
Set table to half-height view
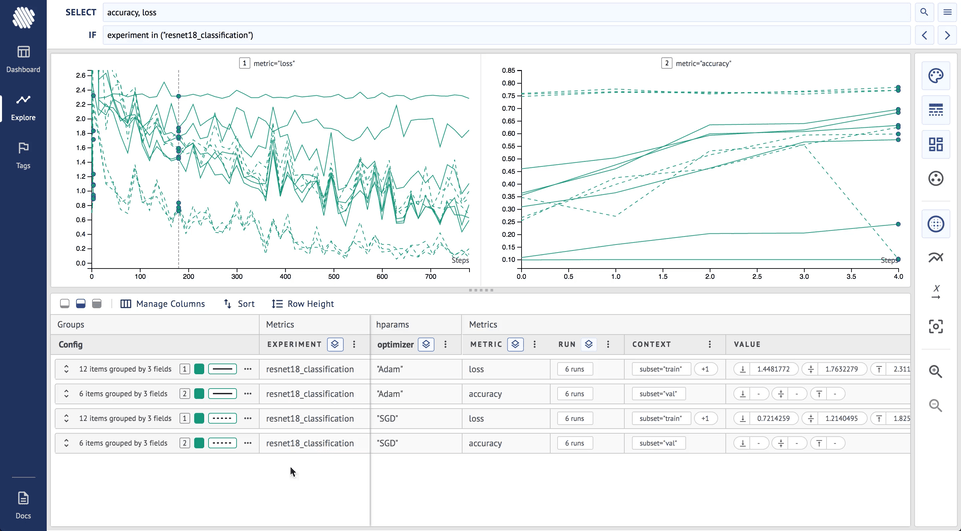click(80, 304)
